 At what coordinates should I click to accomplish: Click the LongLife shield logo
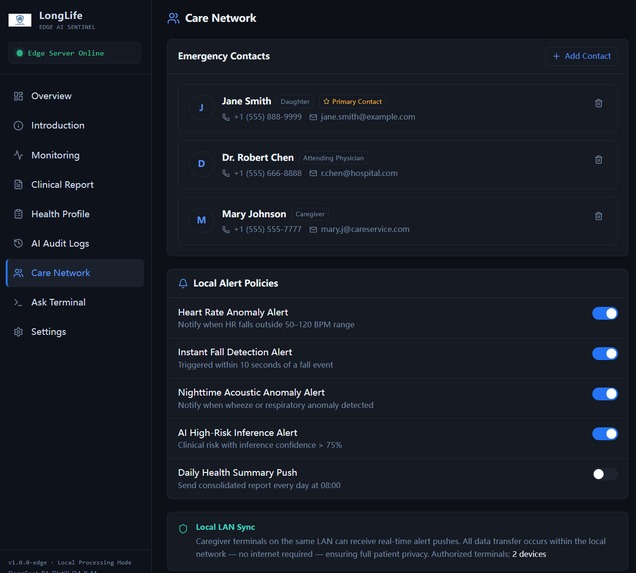(x=19, y=20)
